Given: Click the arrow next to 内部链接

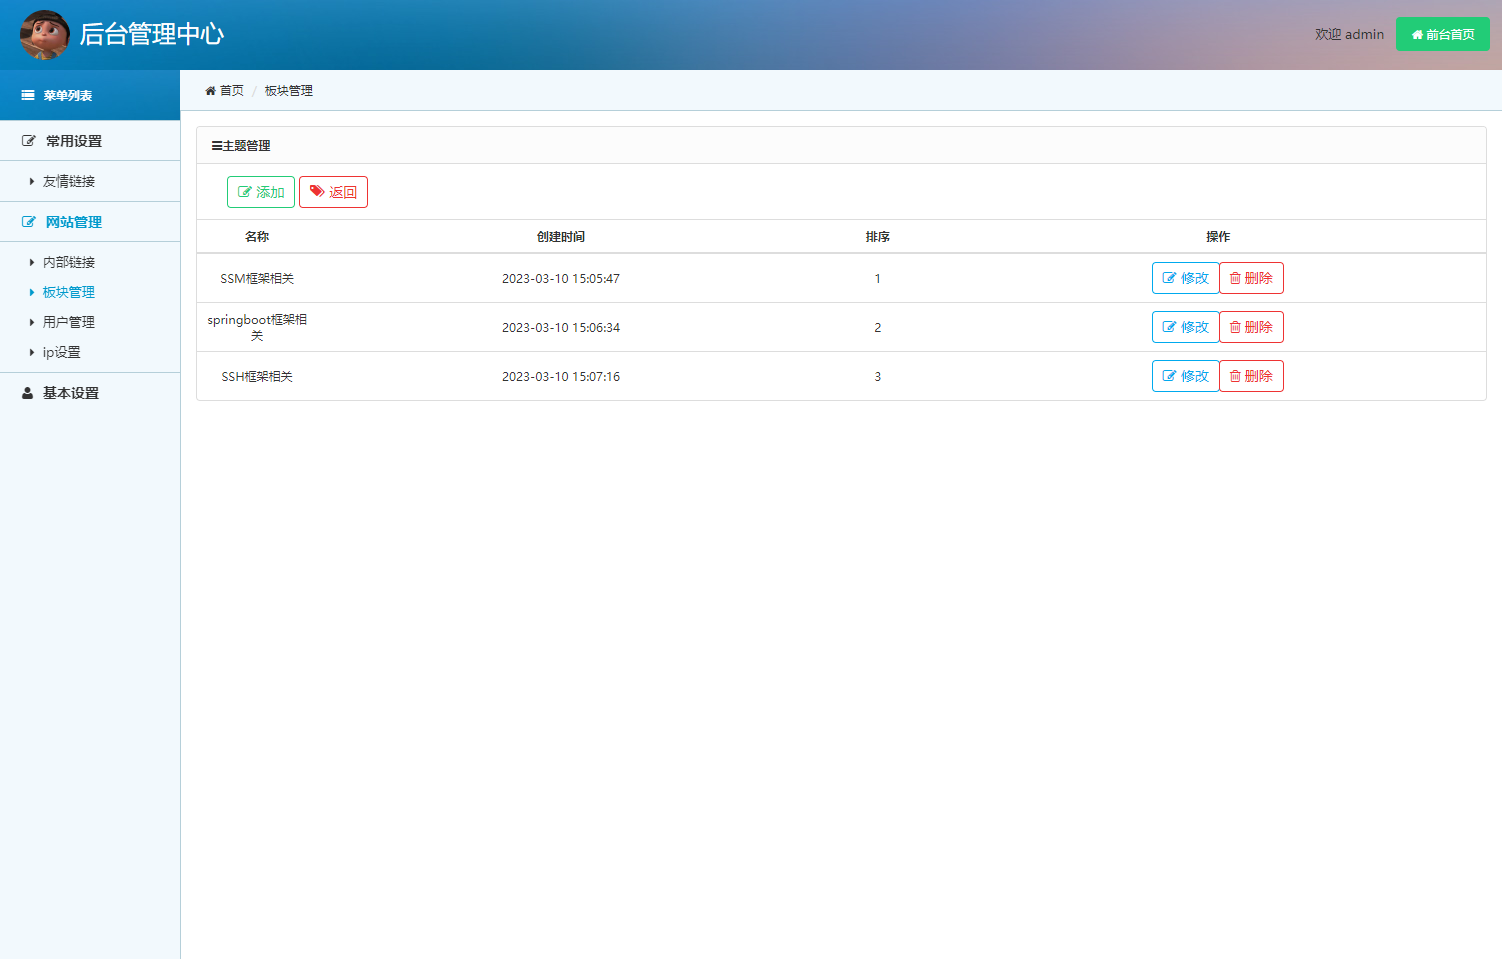Looking at the screenshot, I should [32, 263].
